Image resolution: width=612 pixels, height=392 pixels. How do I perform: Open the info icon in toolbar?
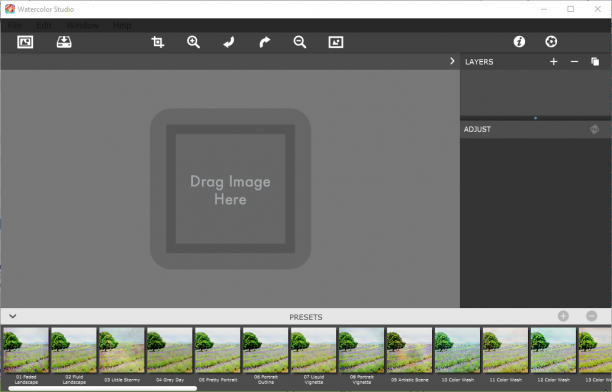pos(519,41)
